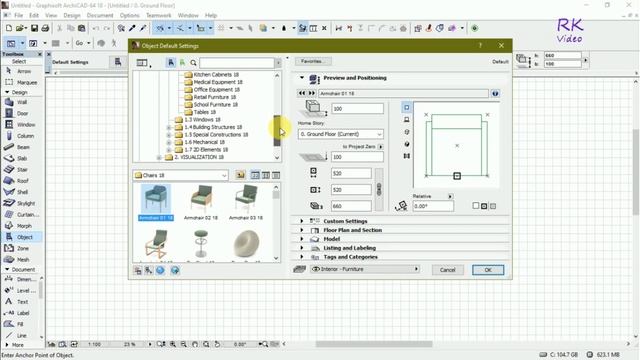Click to Project Zero arrow button
Viewport: 640px width, 360px height.
point(380,147)
